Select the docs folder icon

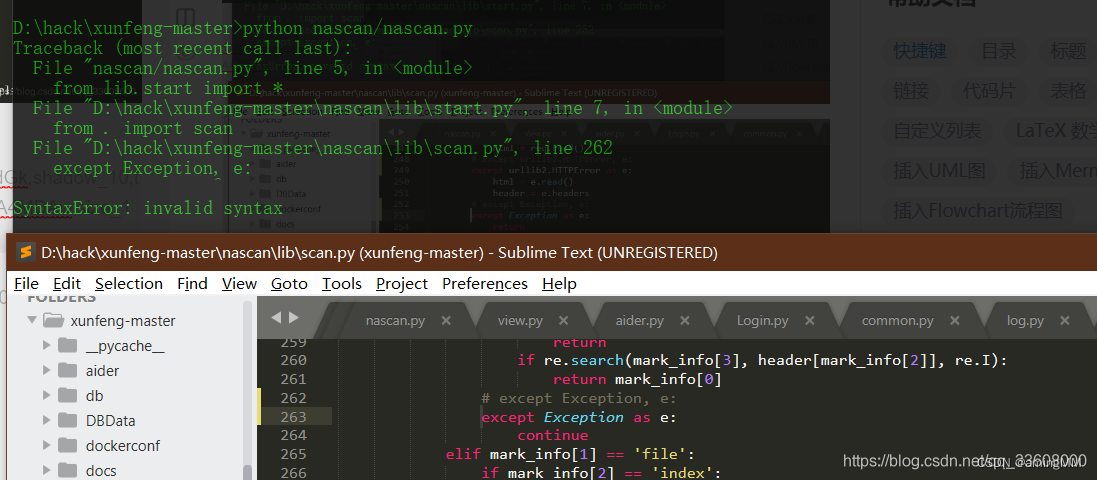[68, 471]
